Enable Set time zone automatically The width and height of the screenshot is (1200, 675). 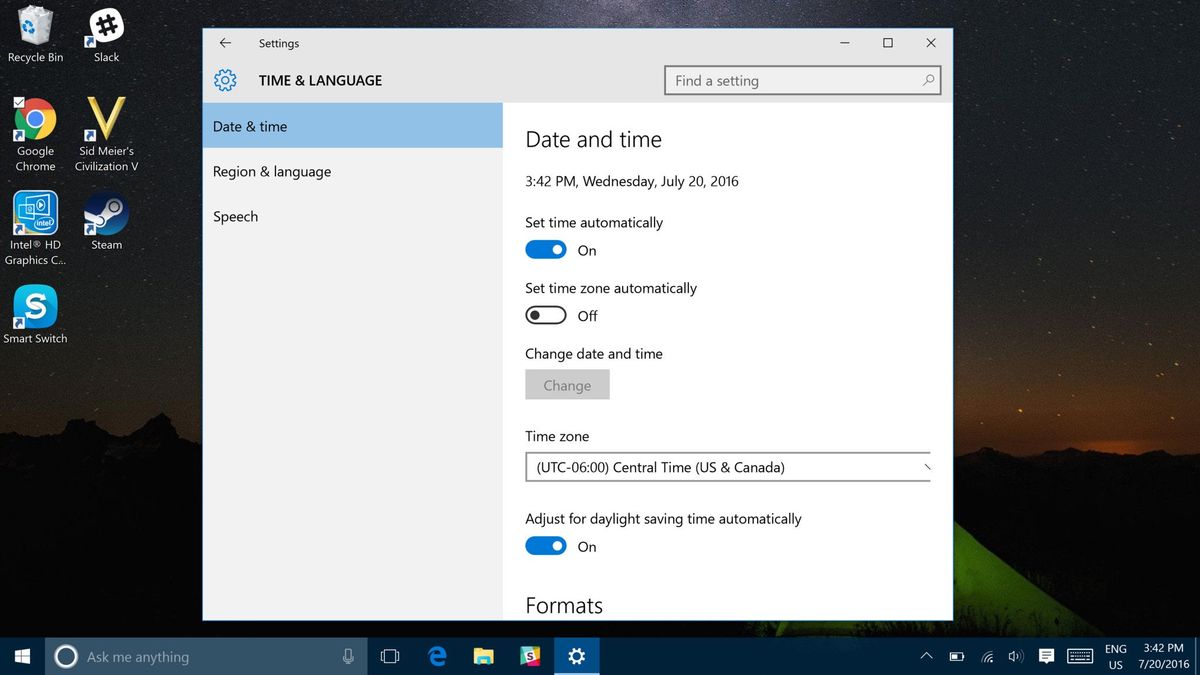point(545,314)
